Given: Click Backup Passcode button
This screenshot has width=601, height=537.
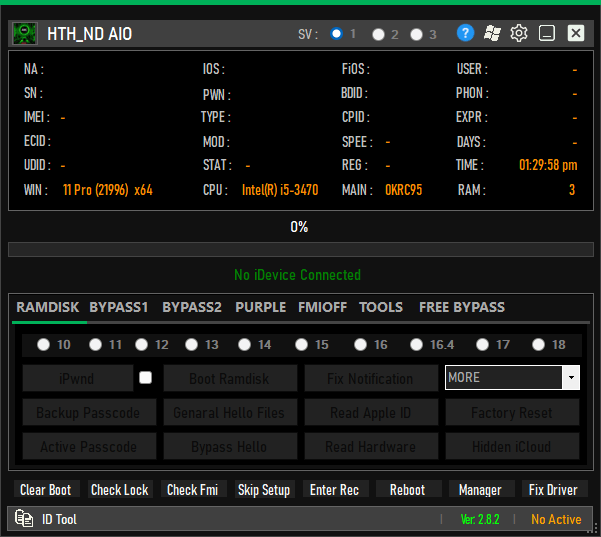Looking at the screenshot, I should coord(89,412).
